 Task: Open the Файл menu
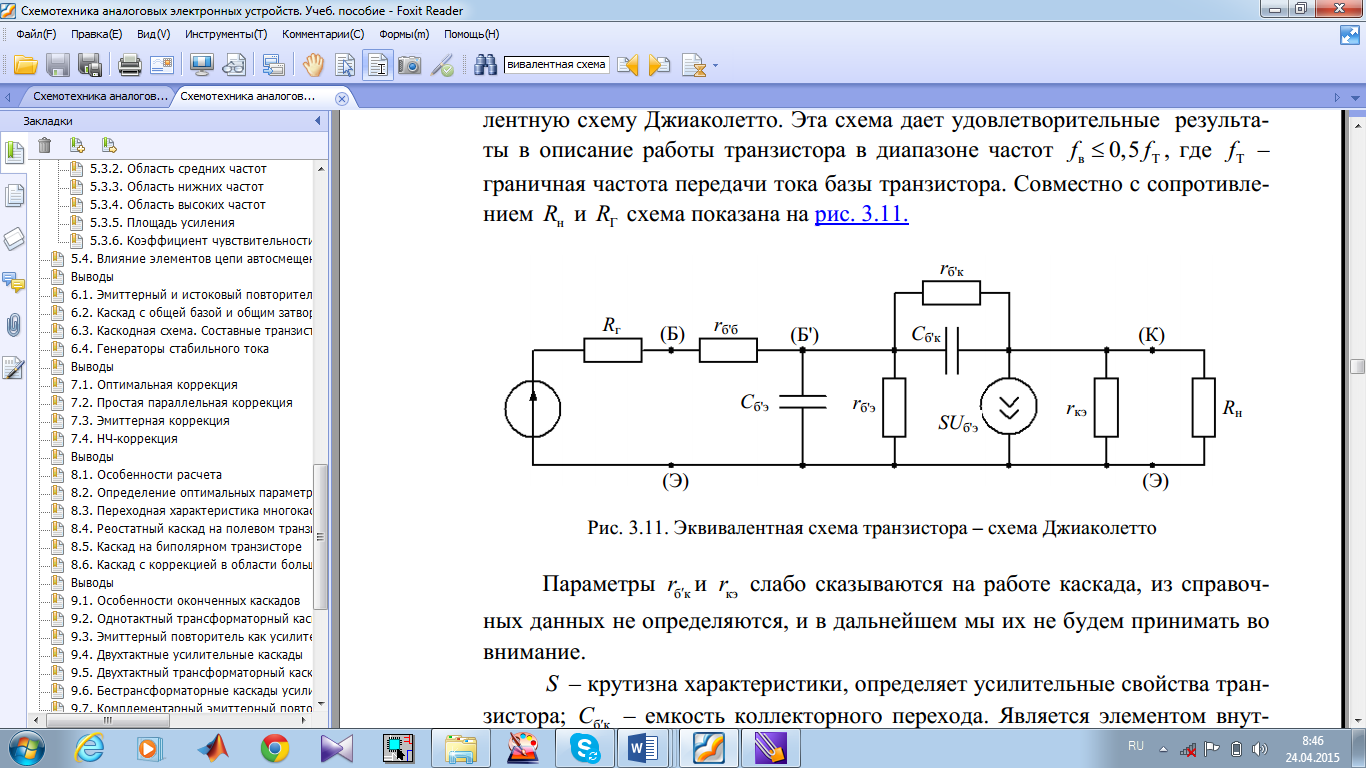36,34
